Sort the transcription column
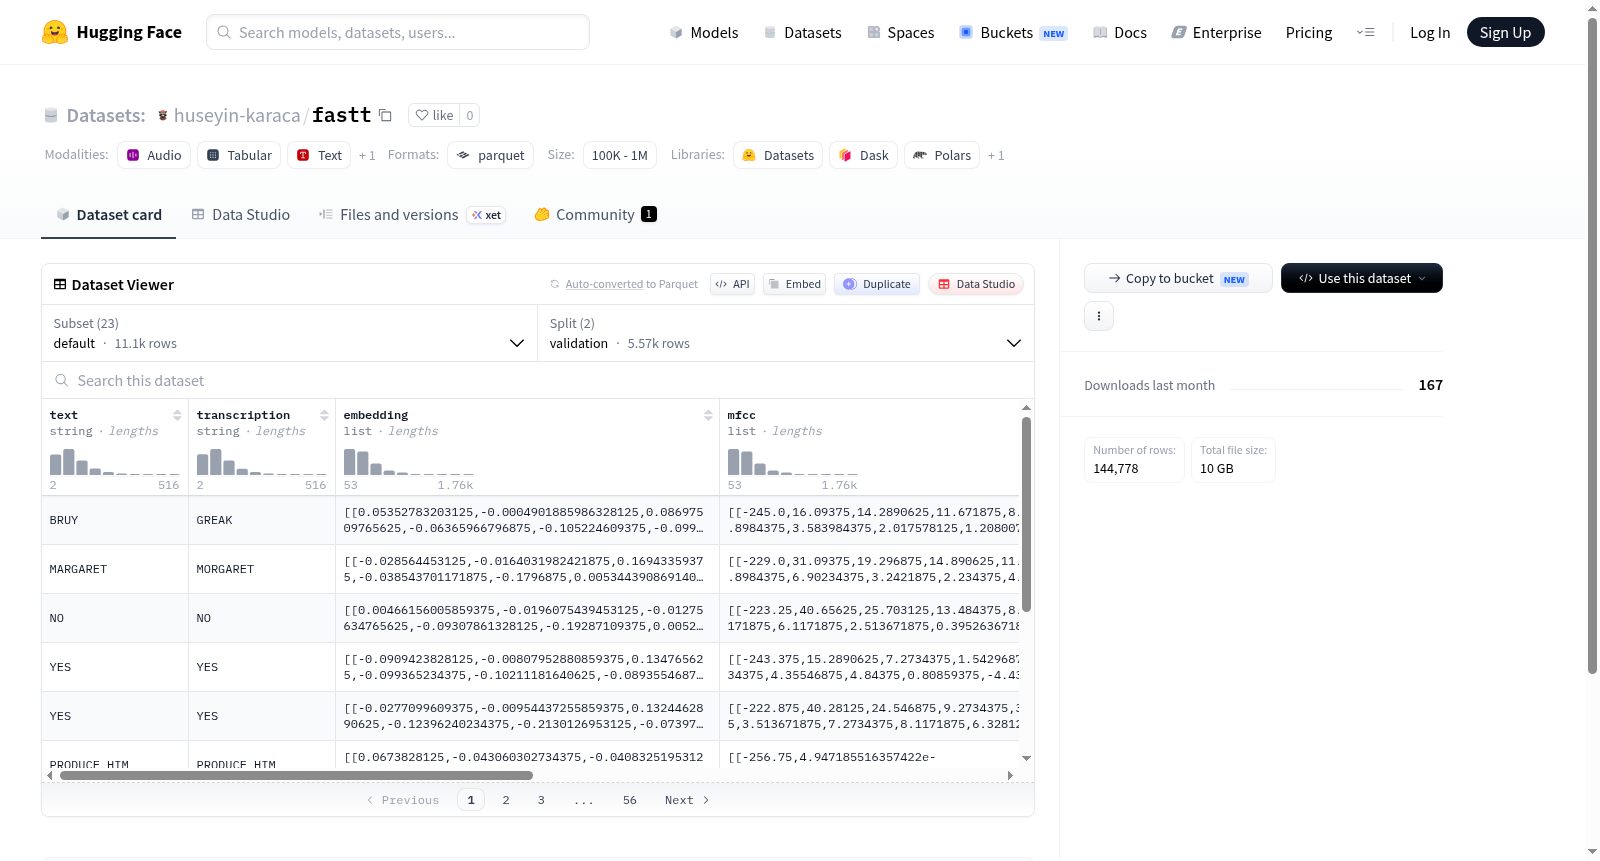 (324, 415)
